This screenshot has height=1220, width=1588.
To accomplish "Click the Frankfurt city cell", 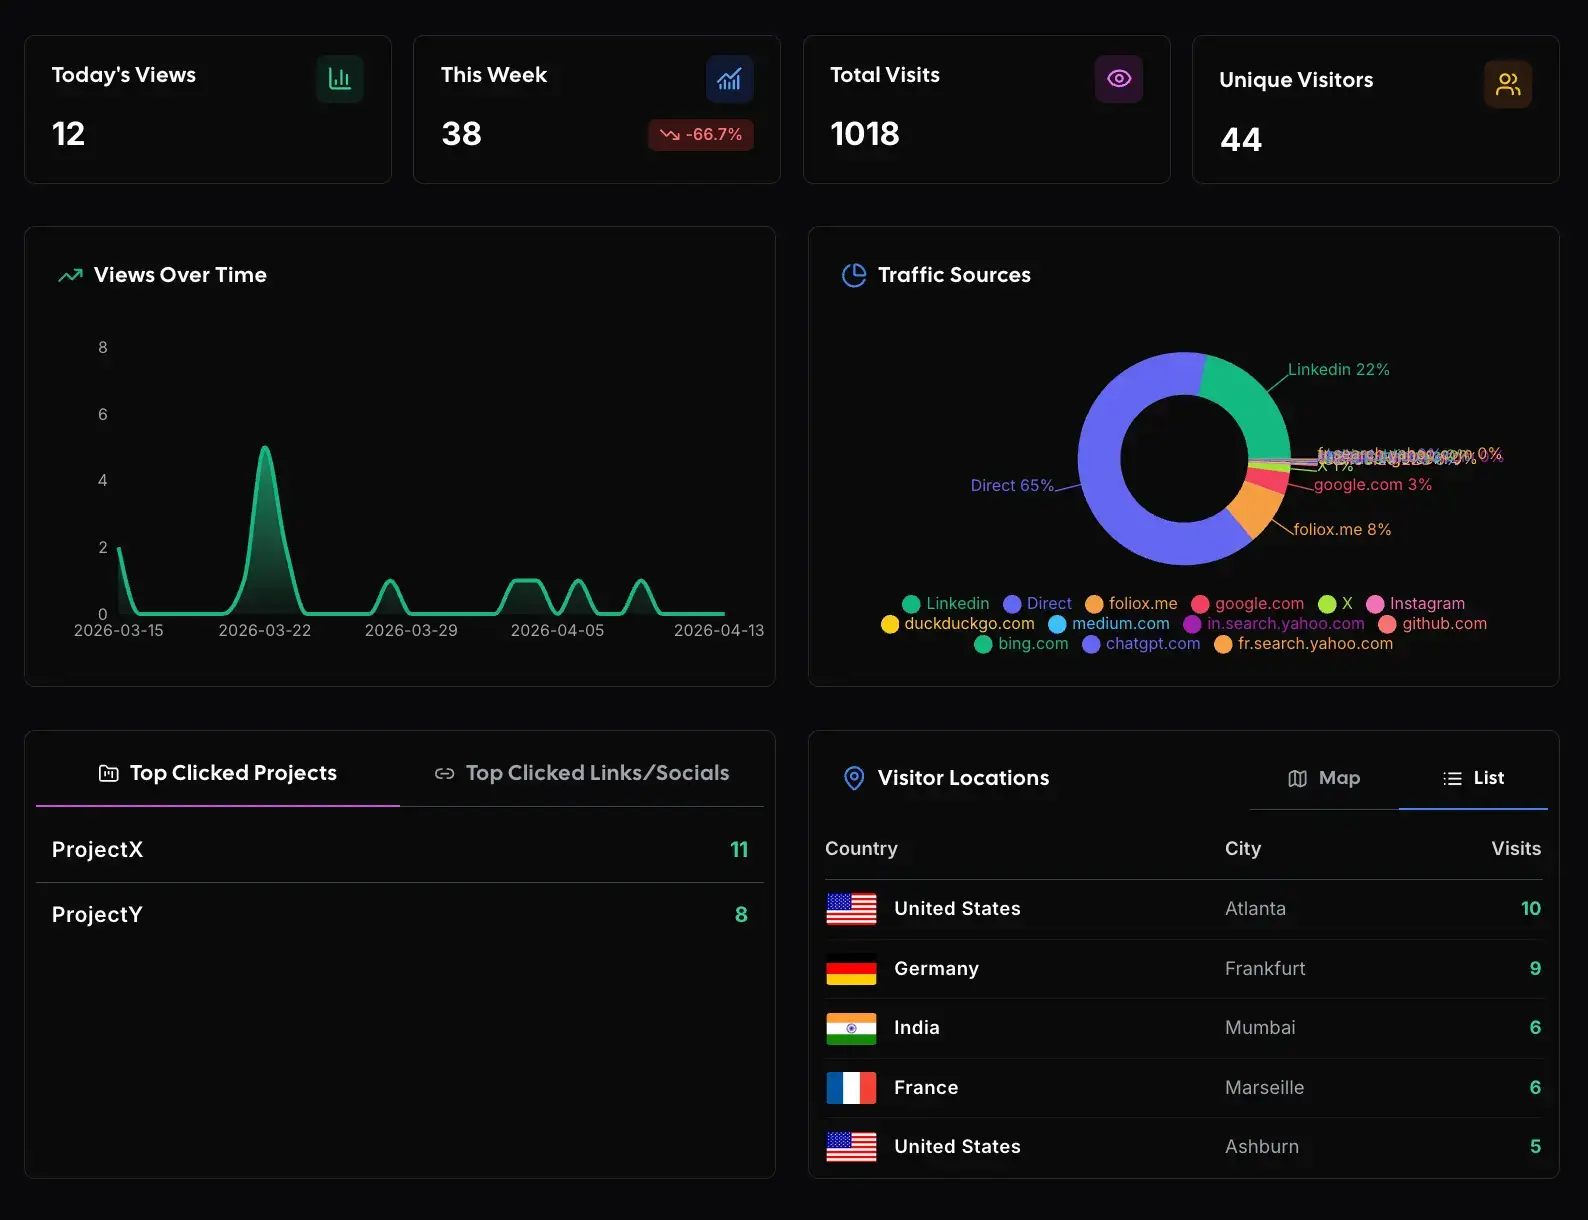I will 1265,969.
